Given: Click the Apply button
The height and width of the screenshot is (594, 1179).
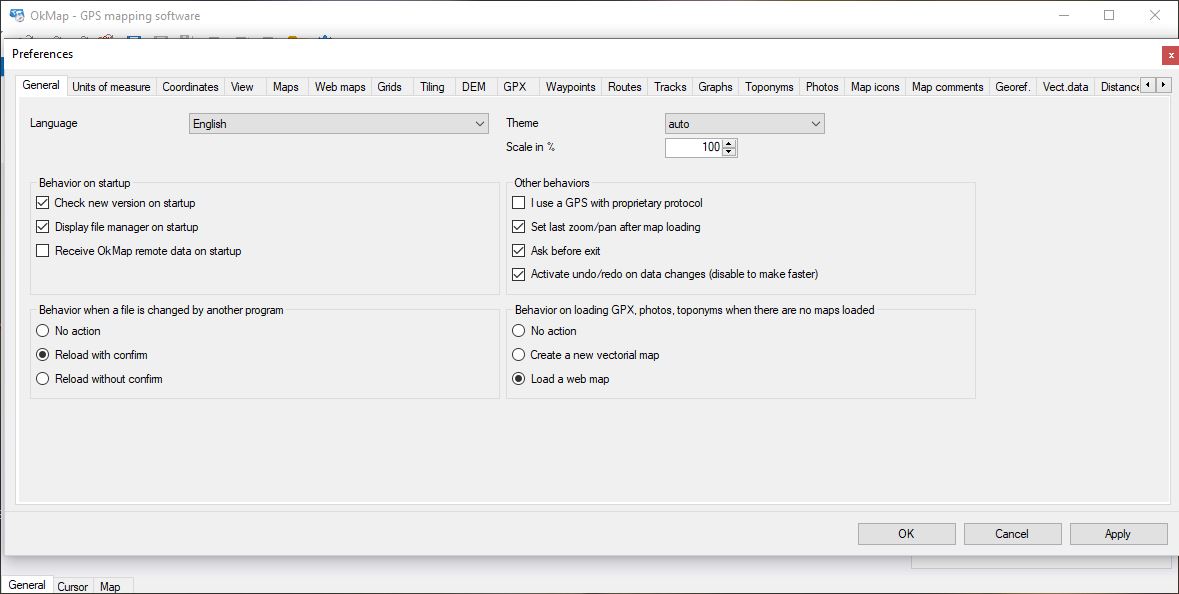Looking at the screenshot, I should (1118, 534).
